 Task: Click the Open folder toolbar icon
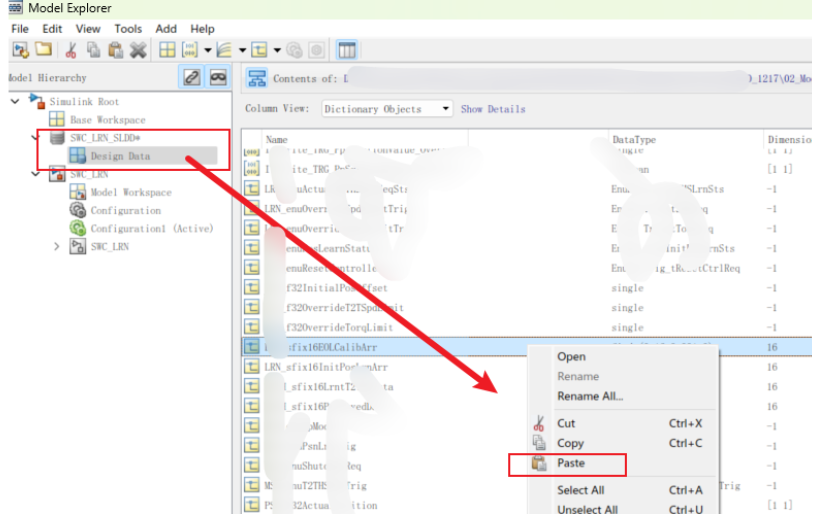coord(44,50)
